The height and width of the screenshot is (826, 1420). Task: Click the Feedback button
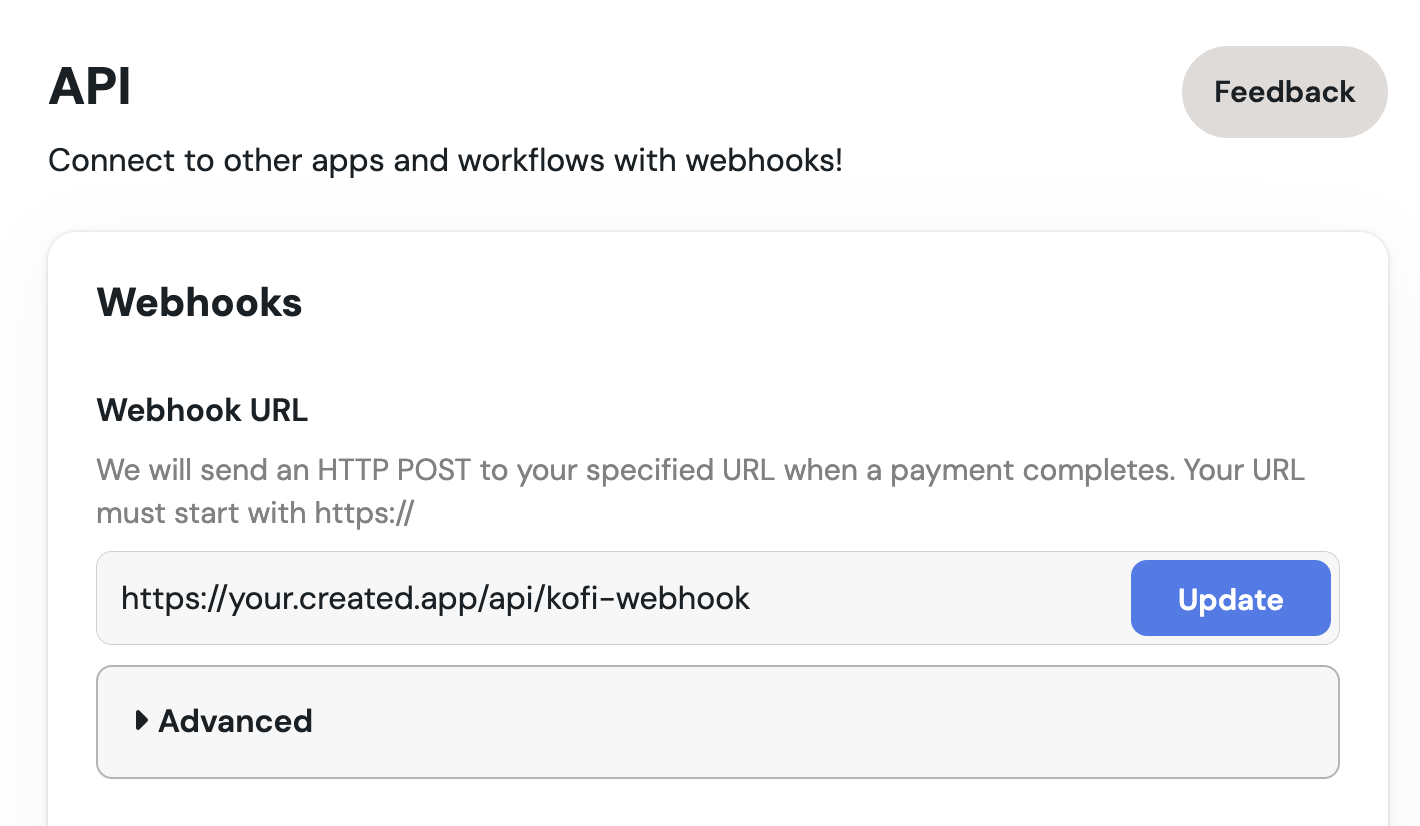(x=1284, y=92)
